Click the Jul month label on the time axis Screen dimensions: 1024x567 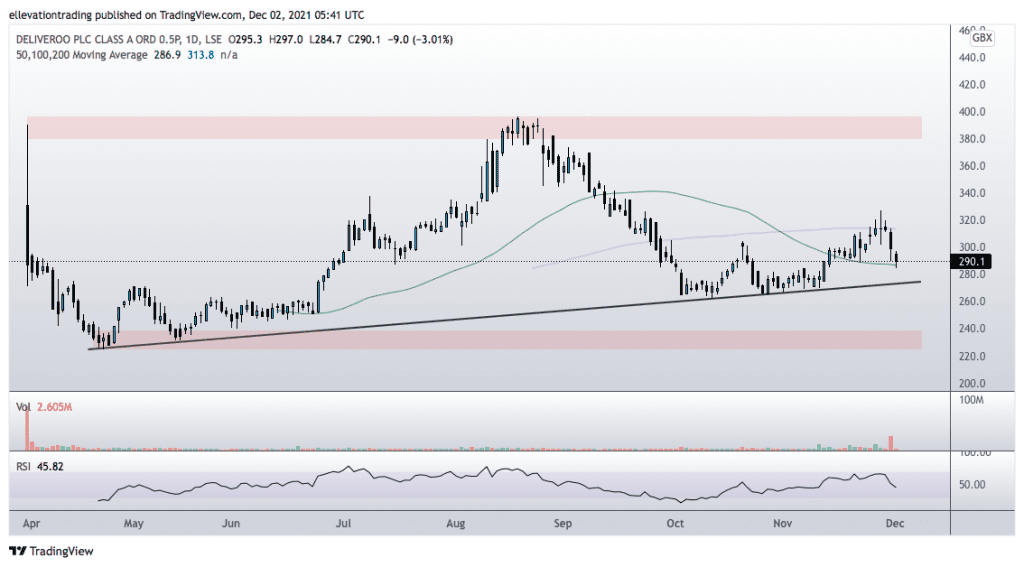344,523
